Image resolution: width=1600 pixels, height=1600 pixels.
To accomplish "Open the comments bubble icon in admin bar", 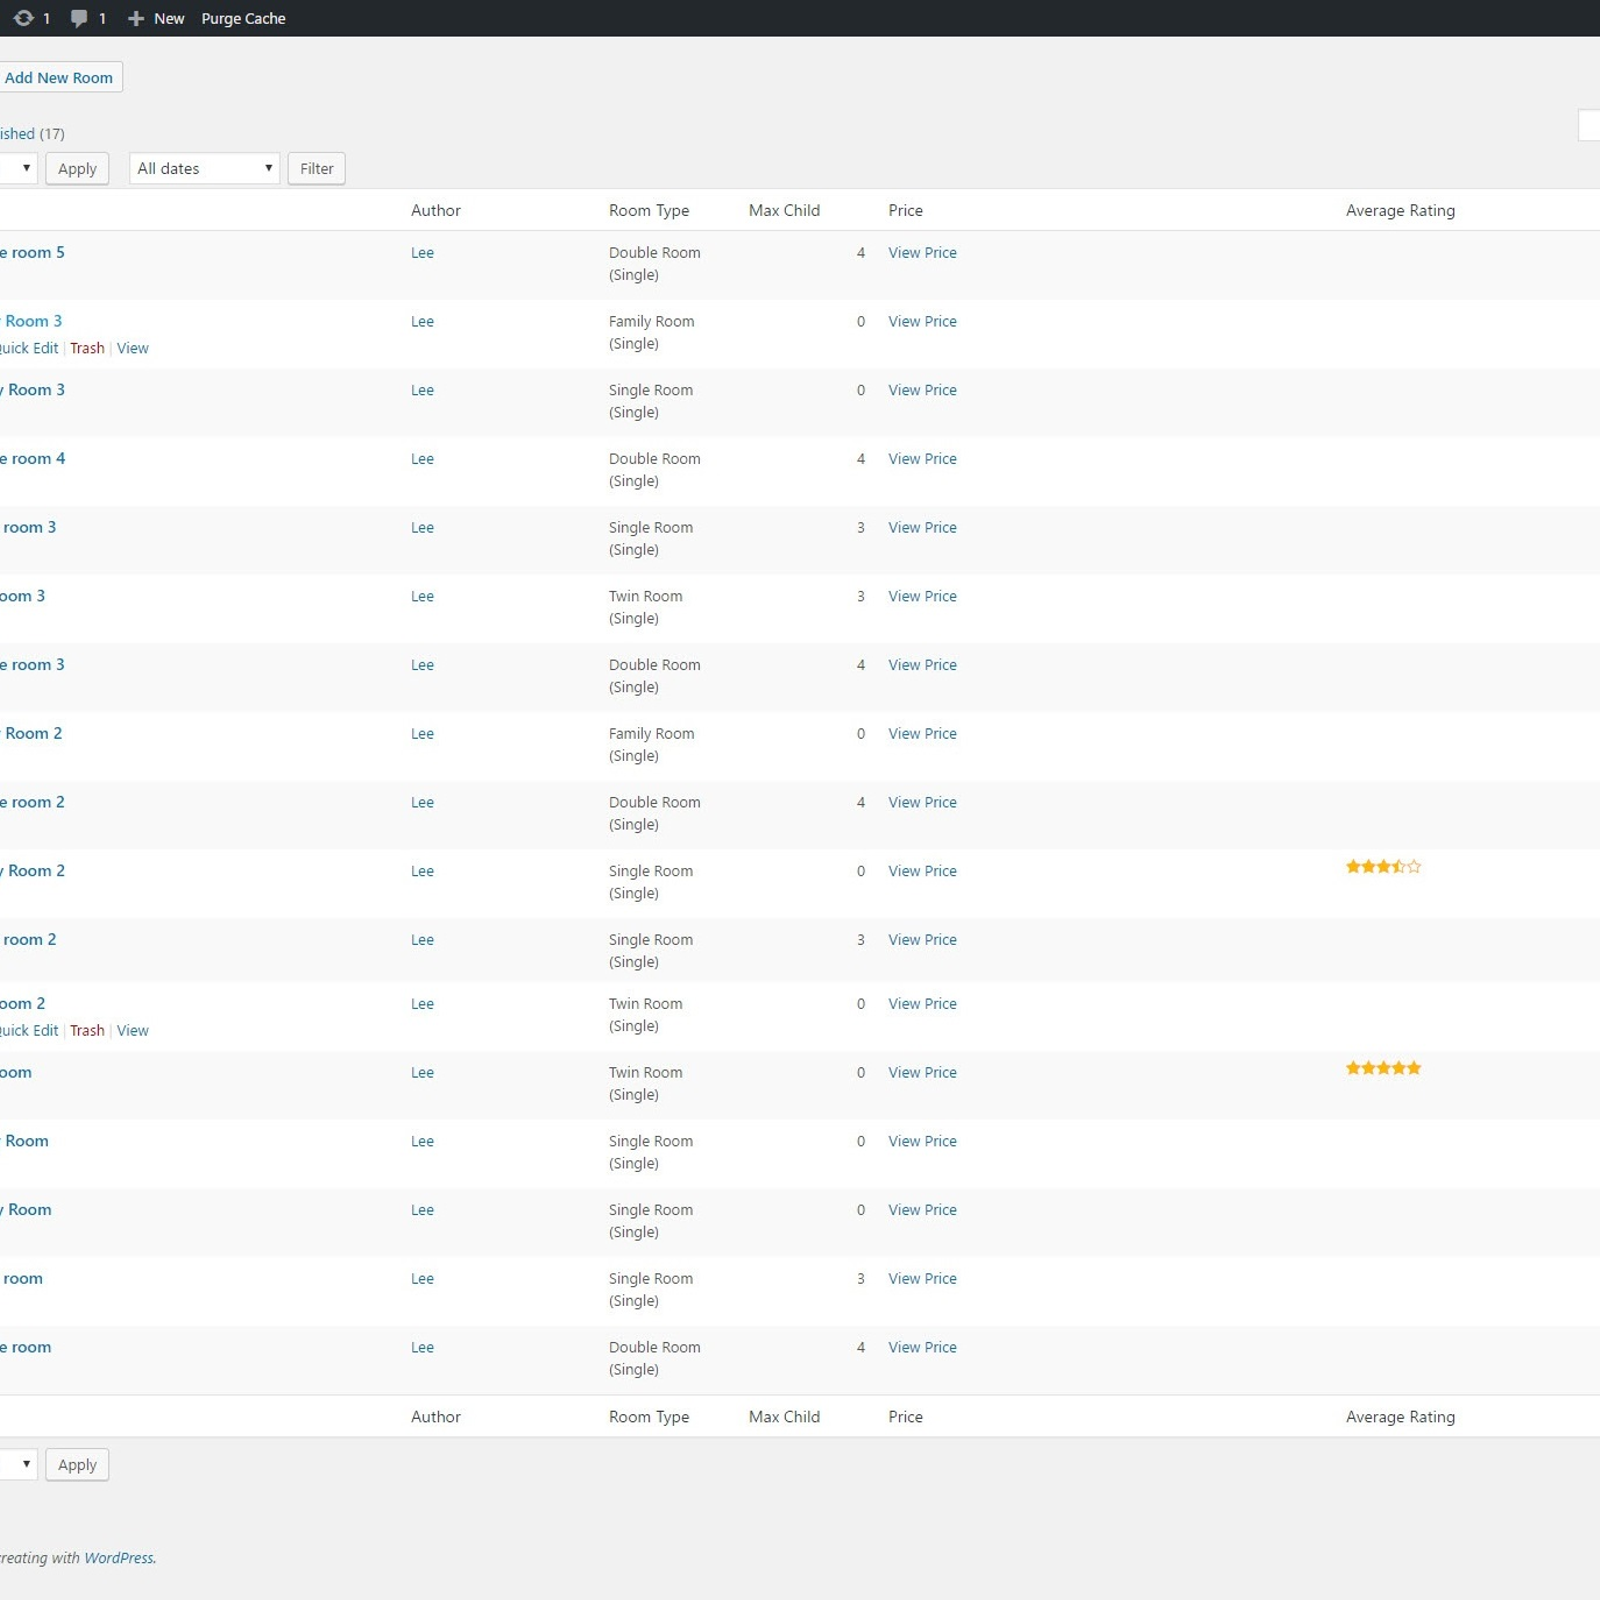I will point(79,18).
